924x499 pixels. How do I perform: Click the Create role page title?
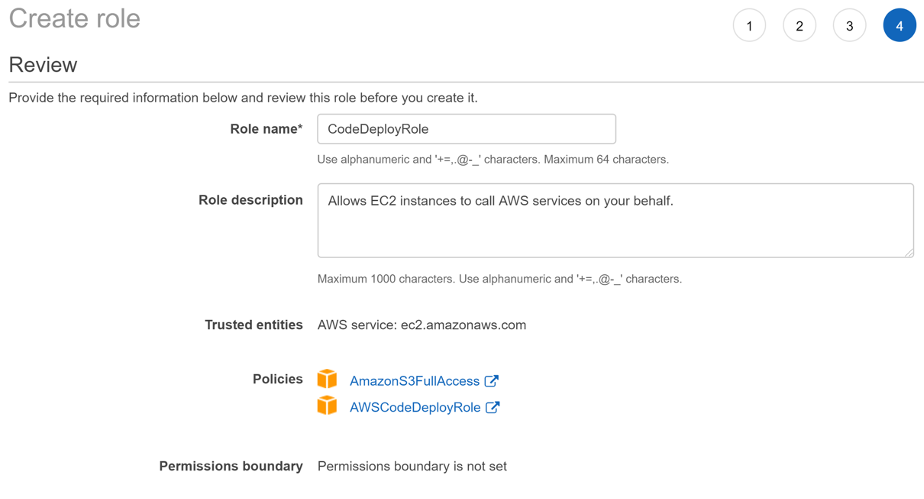pyautogui.click(x=75, y=18)
